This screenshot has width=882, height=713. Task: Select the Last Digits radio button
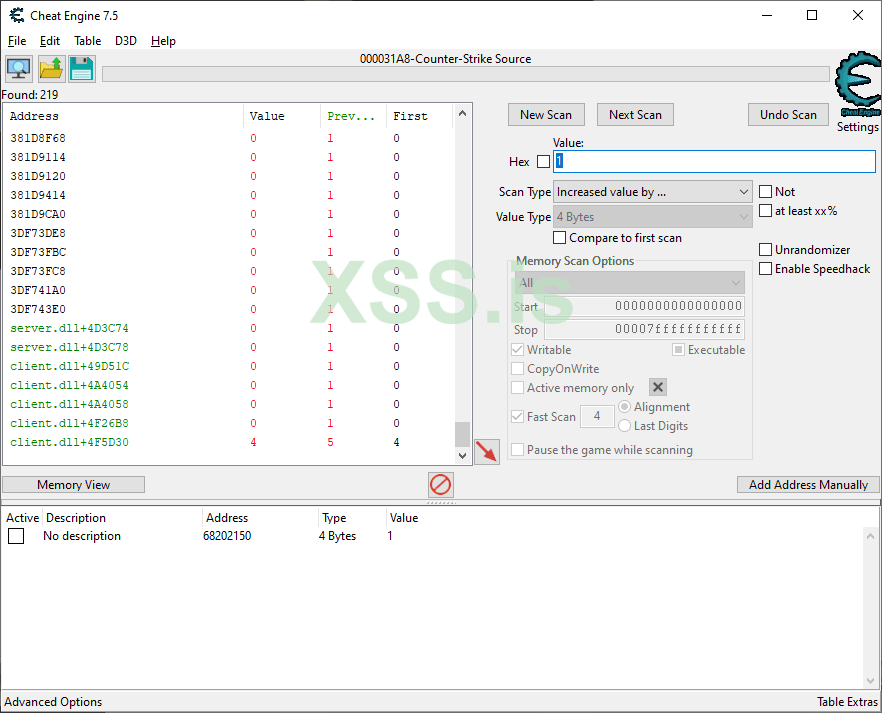point(624,426)
